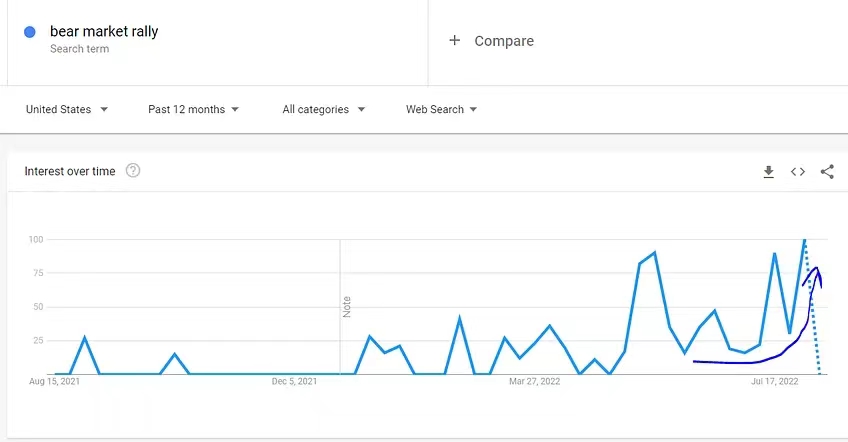Select the bear market rally search term
Viewport: 848px width, 442px height.
[x=104, y=32]
